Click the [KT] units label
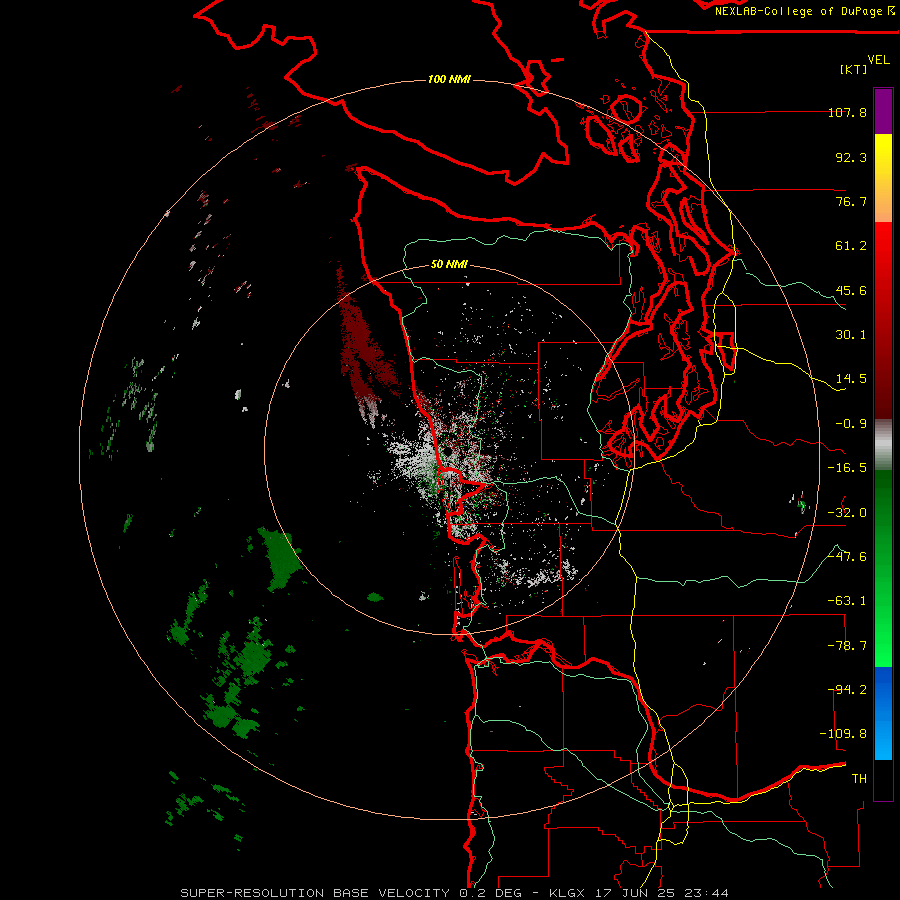 853,69
